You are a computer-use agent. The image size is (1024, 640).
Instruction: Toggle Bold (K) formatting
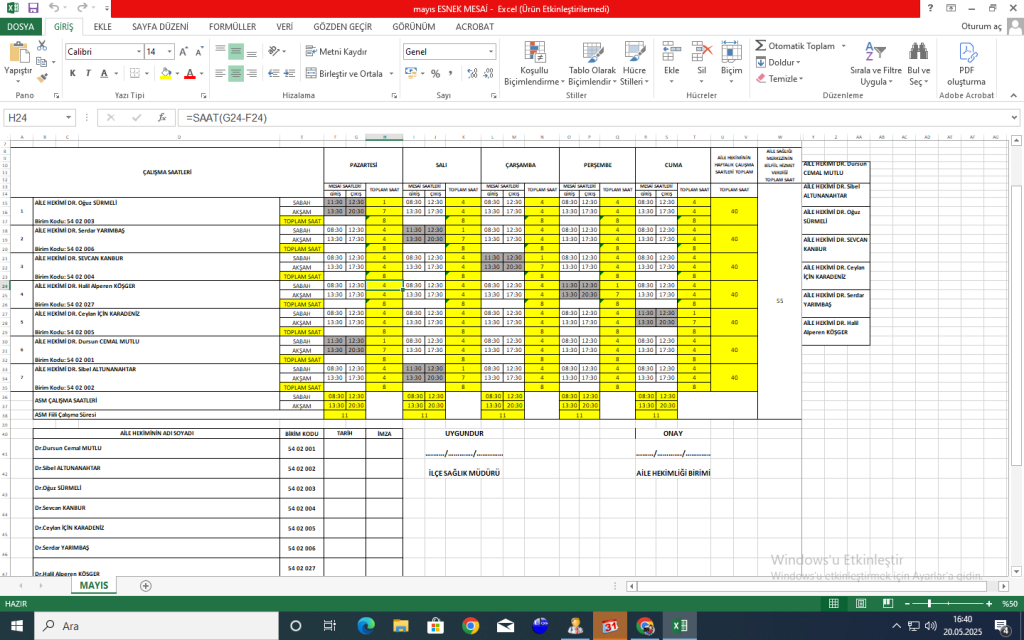tap(72, 73)
